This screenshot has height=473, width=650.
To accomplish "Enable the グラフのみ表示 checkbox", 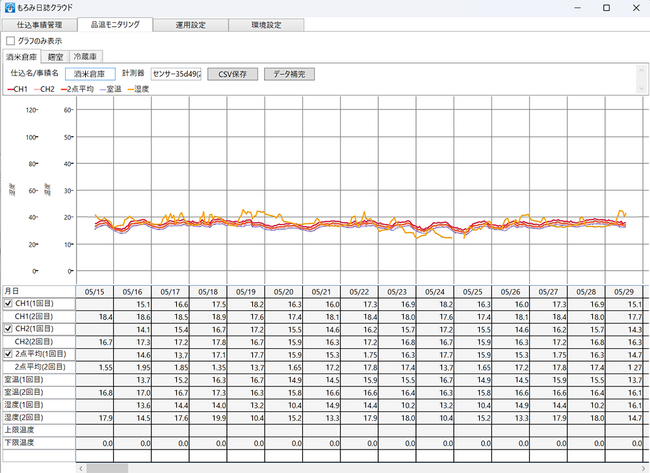I will [x=11, y=41].
